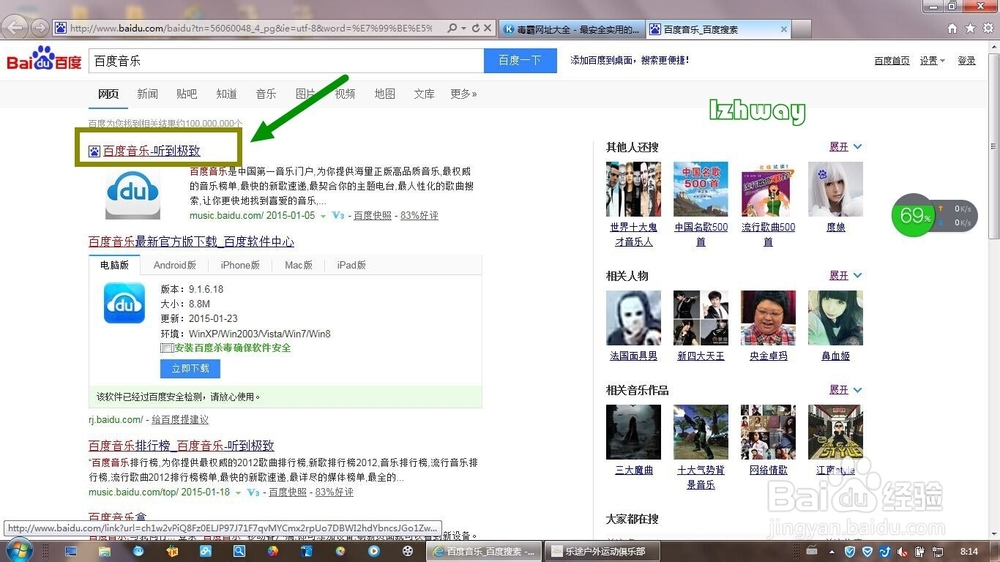Viewport: 1000px width, 562px height.
Task: Open 更多» more categories
Action: coord(464,94)
